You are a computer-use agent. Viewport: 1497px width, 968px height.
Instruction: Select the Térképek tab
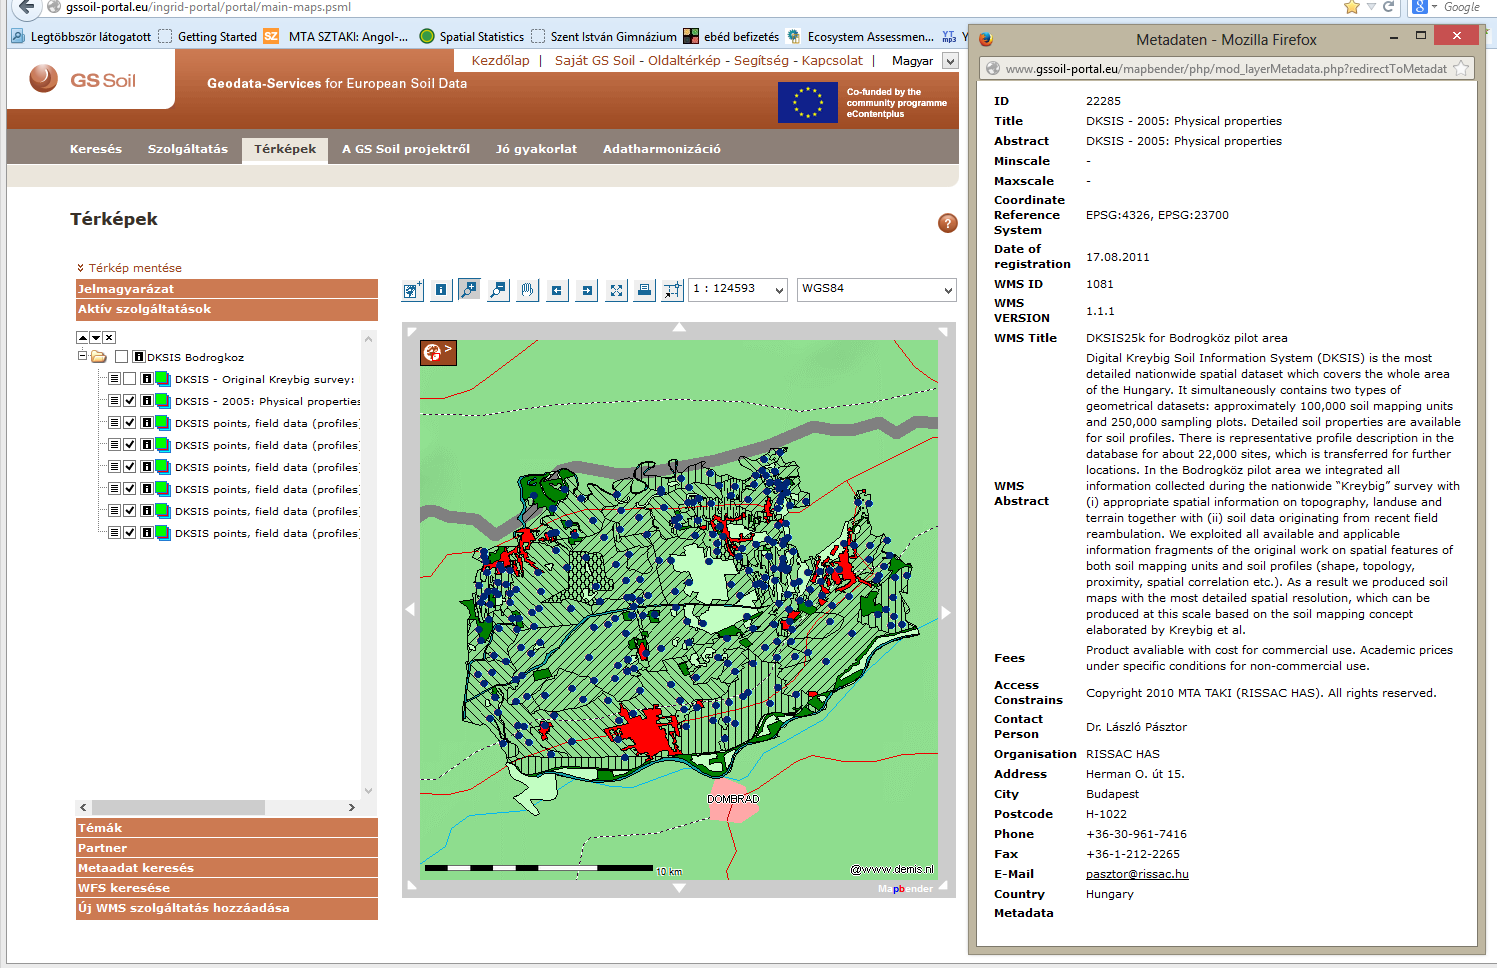coord(285,149)
